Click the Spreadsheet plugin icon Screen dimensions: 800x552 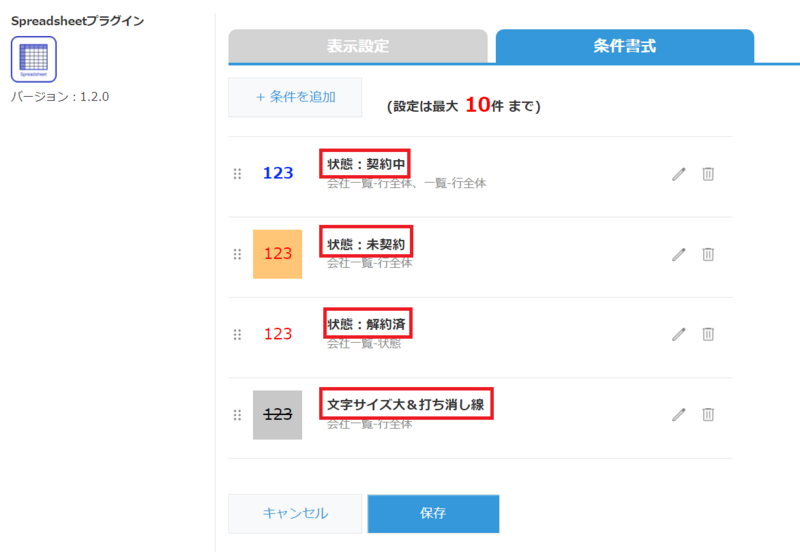pyautogui.click(x=33, y=59)
